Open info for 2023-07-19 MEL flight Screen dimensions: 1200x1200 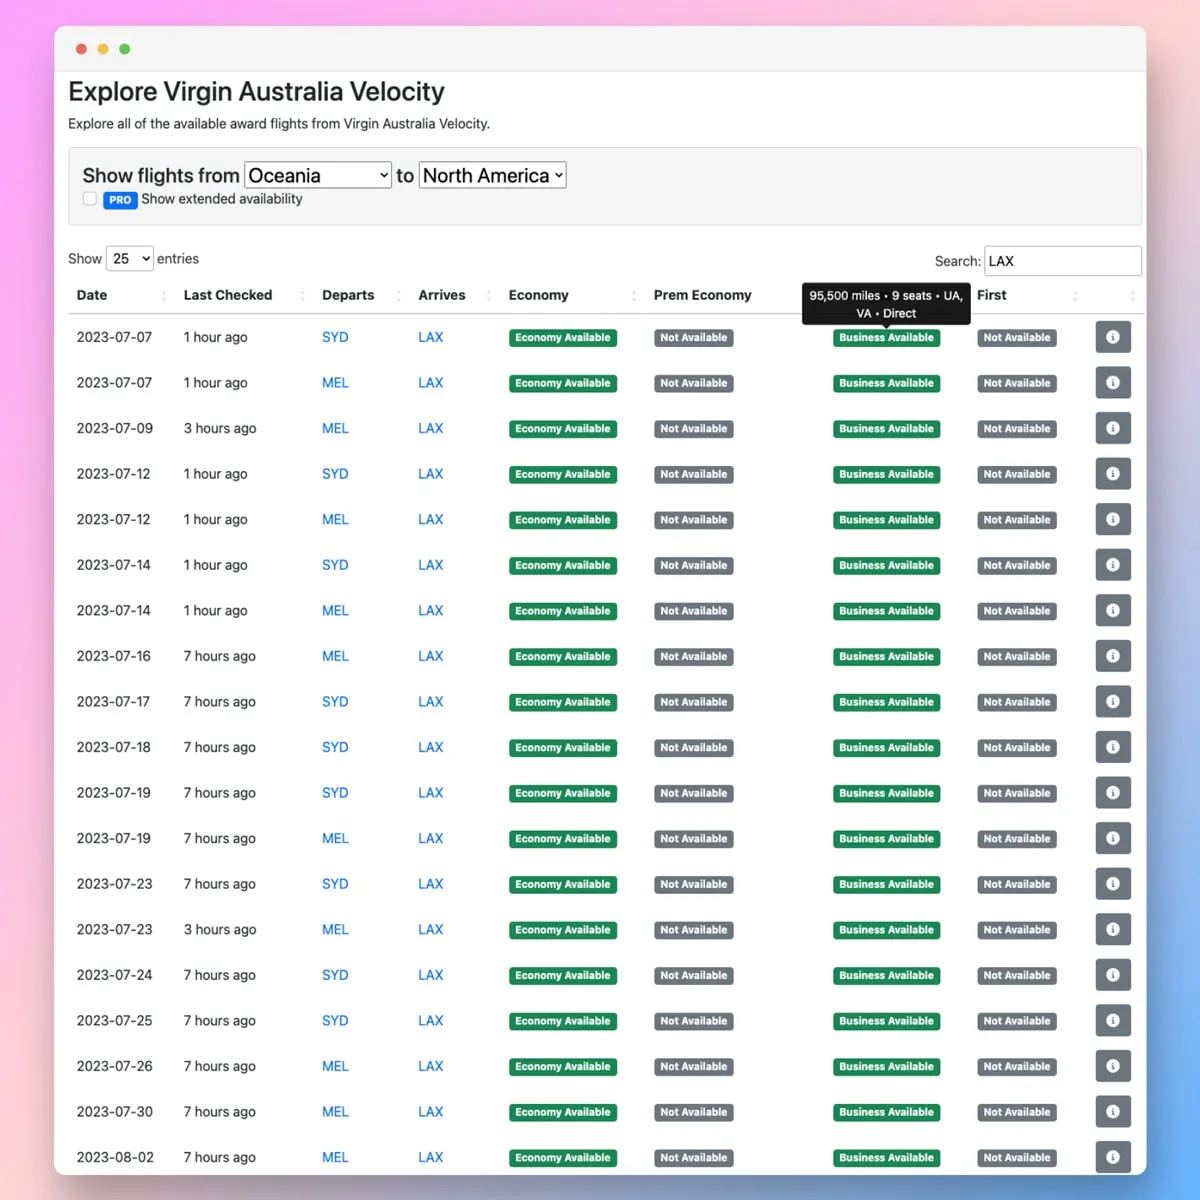pos(1113,838)
